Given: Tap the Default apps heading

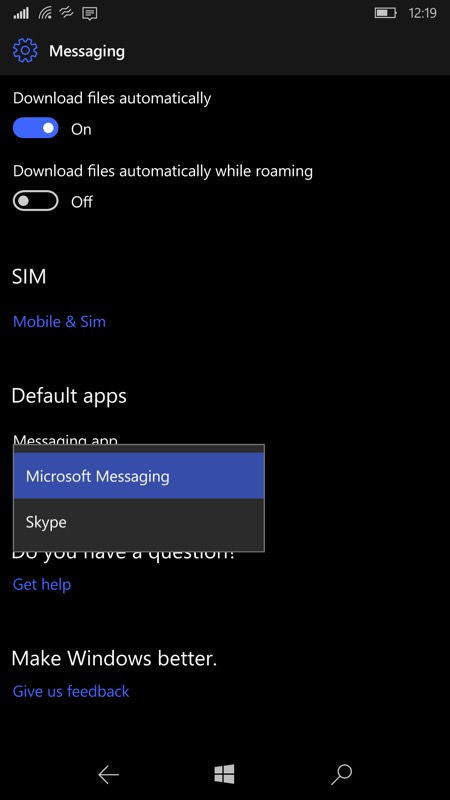Looking at the screenshot, I should pyautogui.click(x=69, y=396).
